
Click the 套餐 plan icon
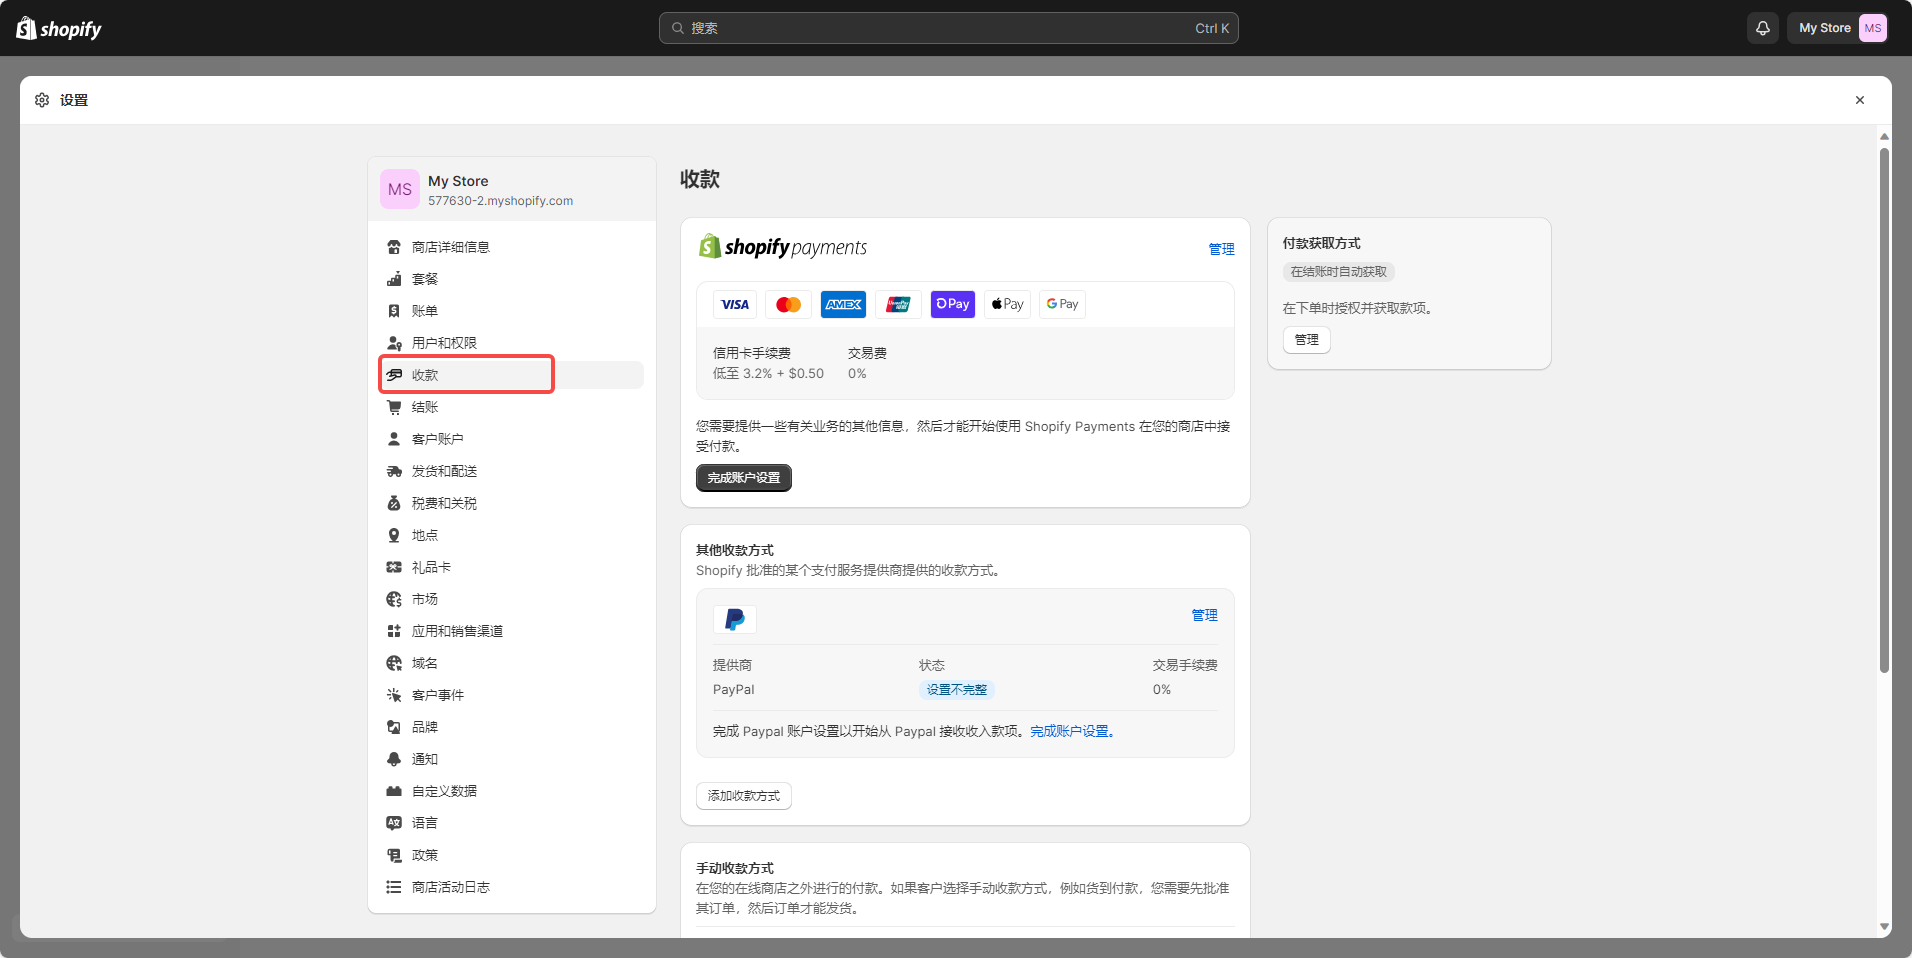(x=394, y=279)
